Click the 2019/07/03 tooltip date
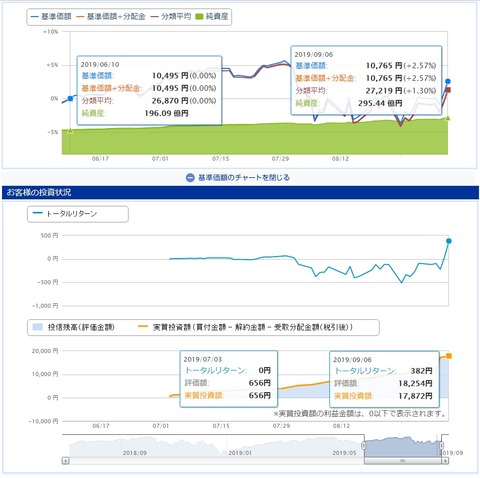This screenshot has height=478, width=480. pos(203,359)
